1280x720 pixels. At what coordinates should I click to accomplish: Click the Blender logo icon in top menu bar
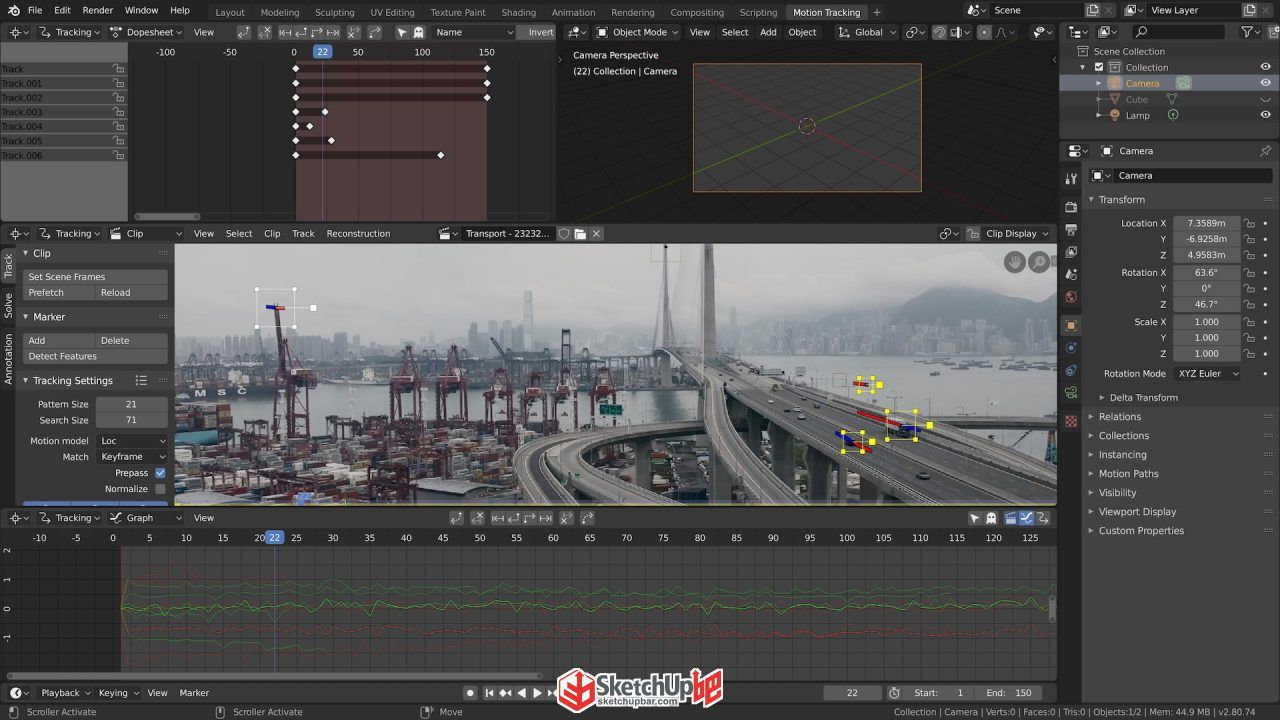[13, 10]
